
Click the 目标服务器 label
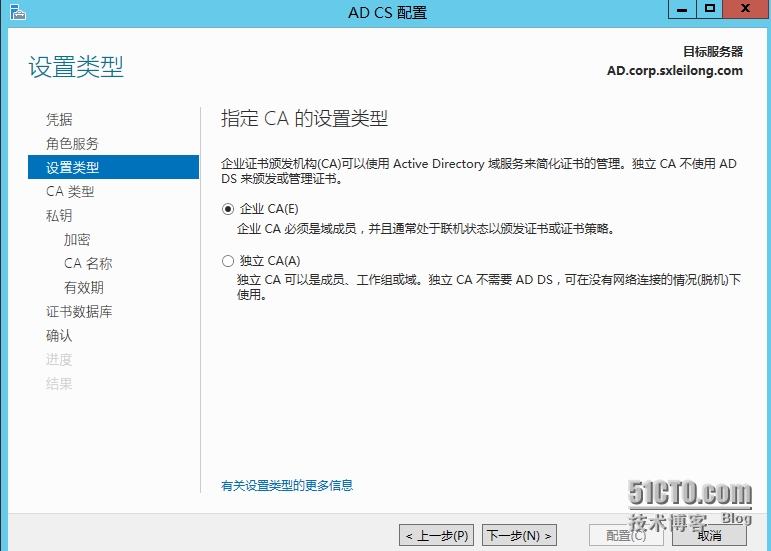point(713,52)
